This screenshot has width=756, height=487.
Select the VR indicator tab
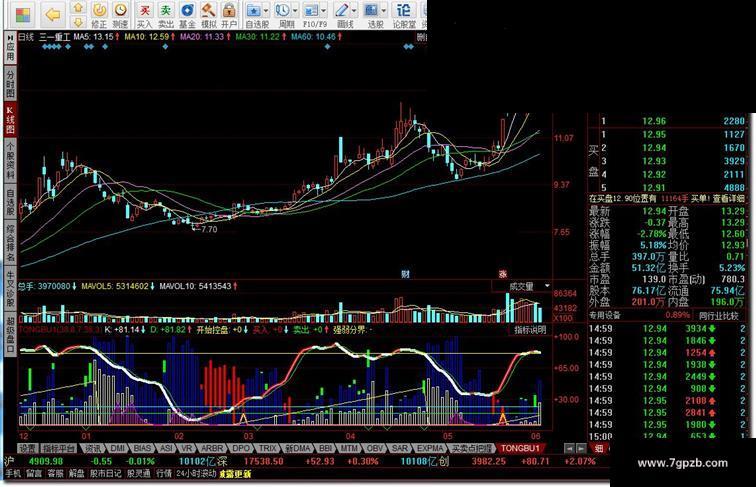(x=187, y=448)
